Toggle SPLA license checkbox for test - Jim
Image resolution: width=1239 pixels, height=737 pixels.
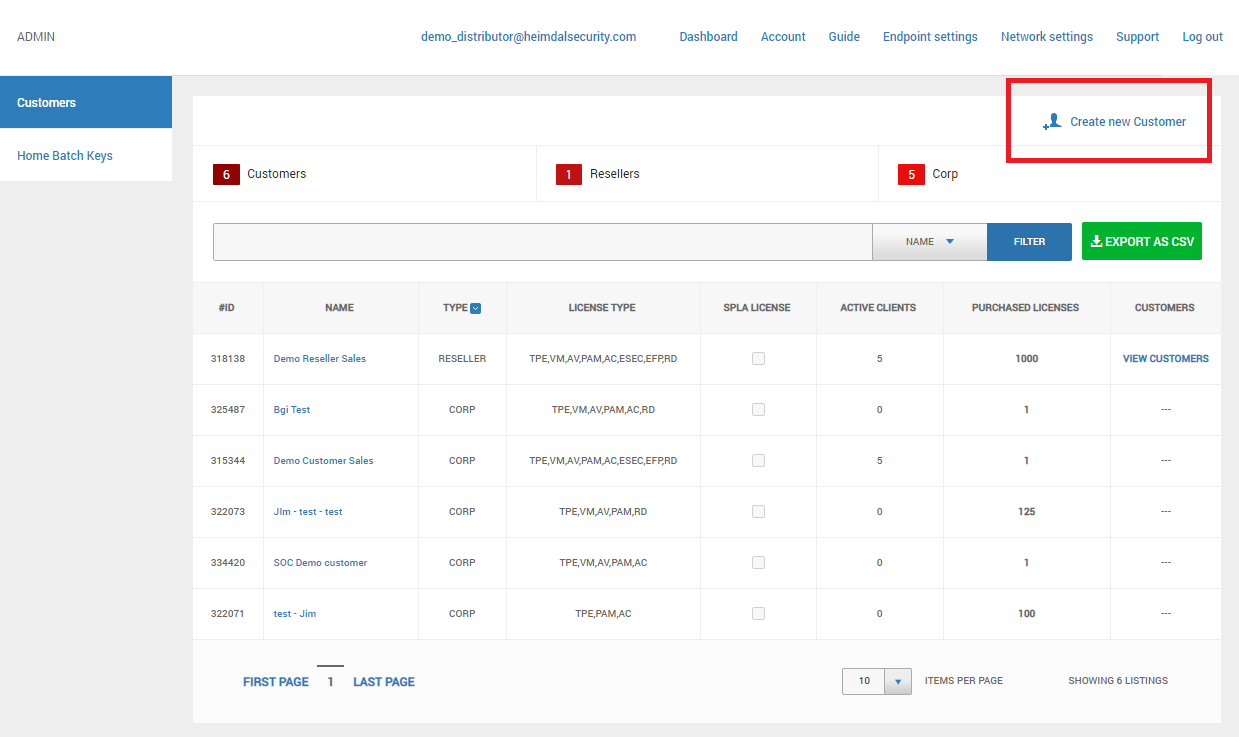tap(758, 613)
